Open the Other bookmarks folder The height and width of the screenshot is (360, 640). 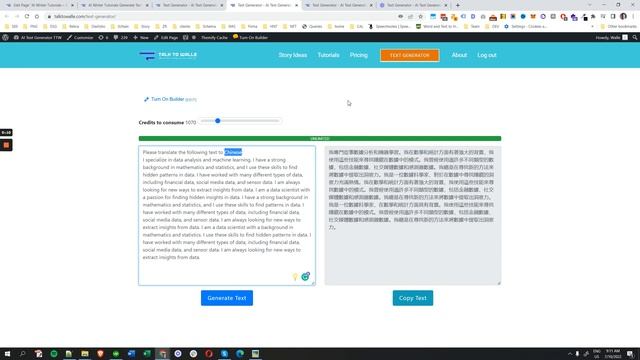click(618, 27)
